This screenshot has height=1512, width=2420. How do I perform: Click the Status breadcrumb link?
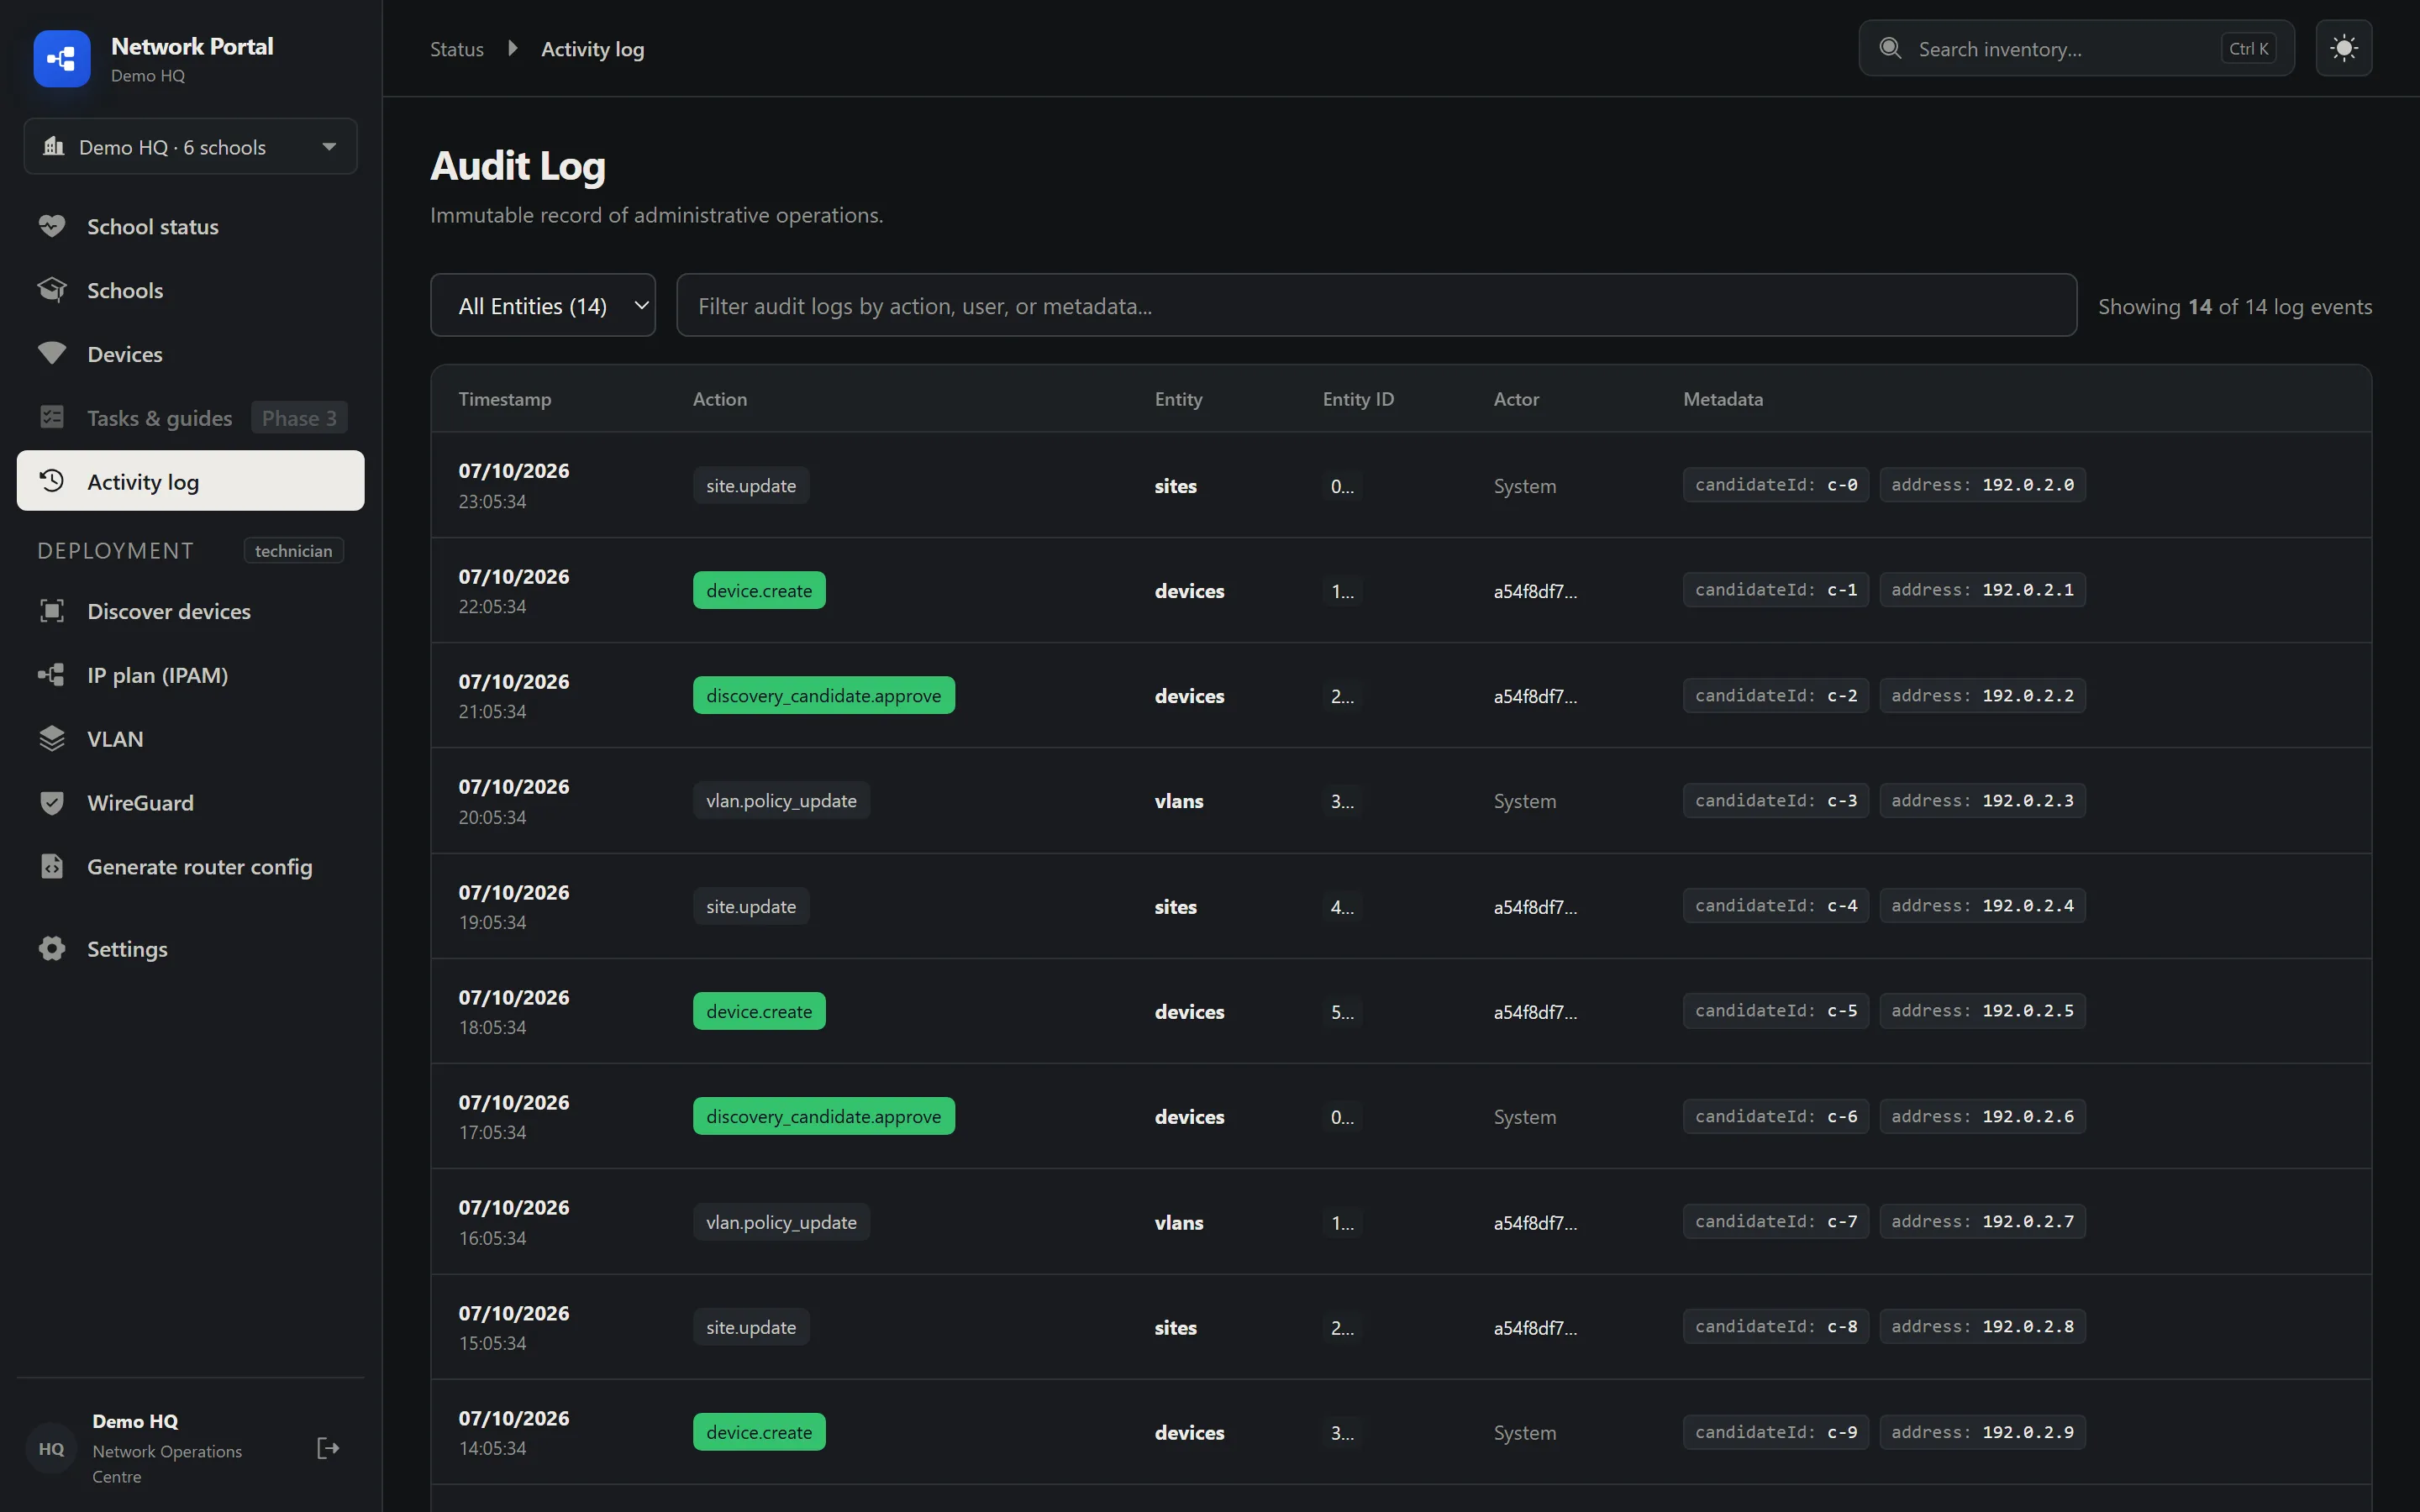tap(457, 49)
